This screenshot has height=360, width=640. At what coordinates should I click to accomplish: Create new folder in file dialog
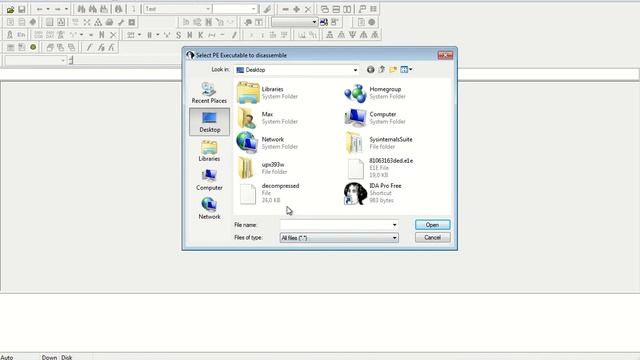point(393,70)
